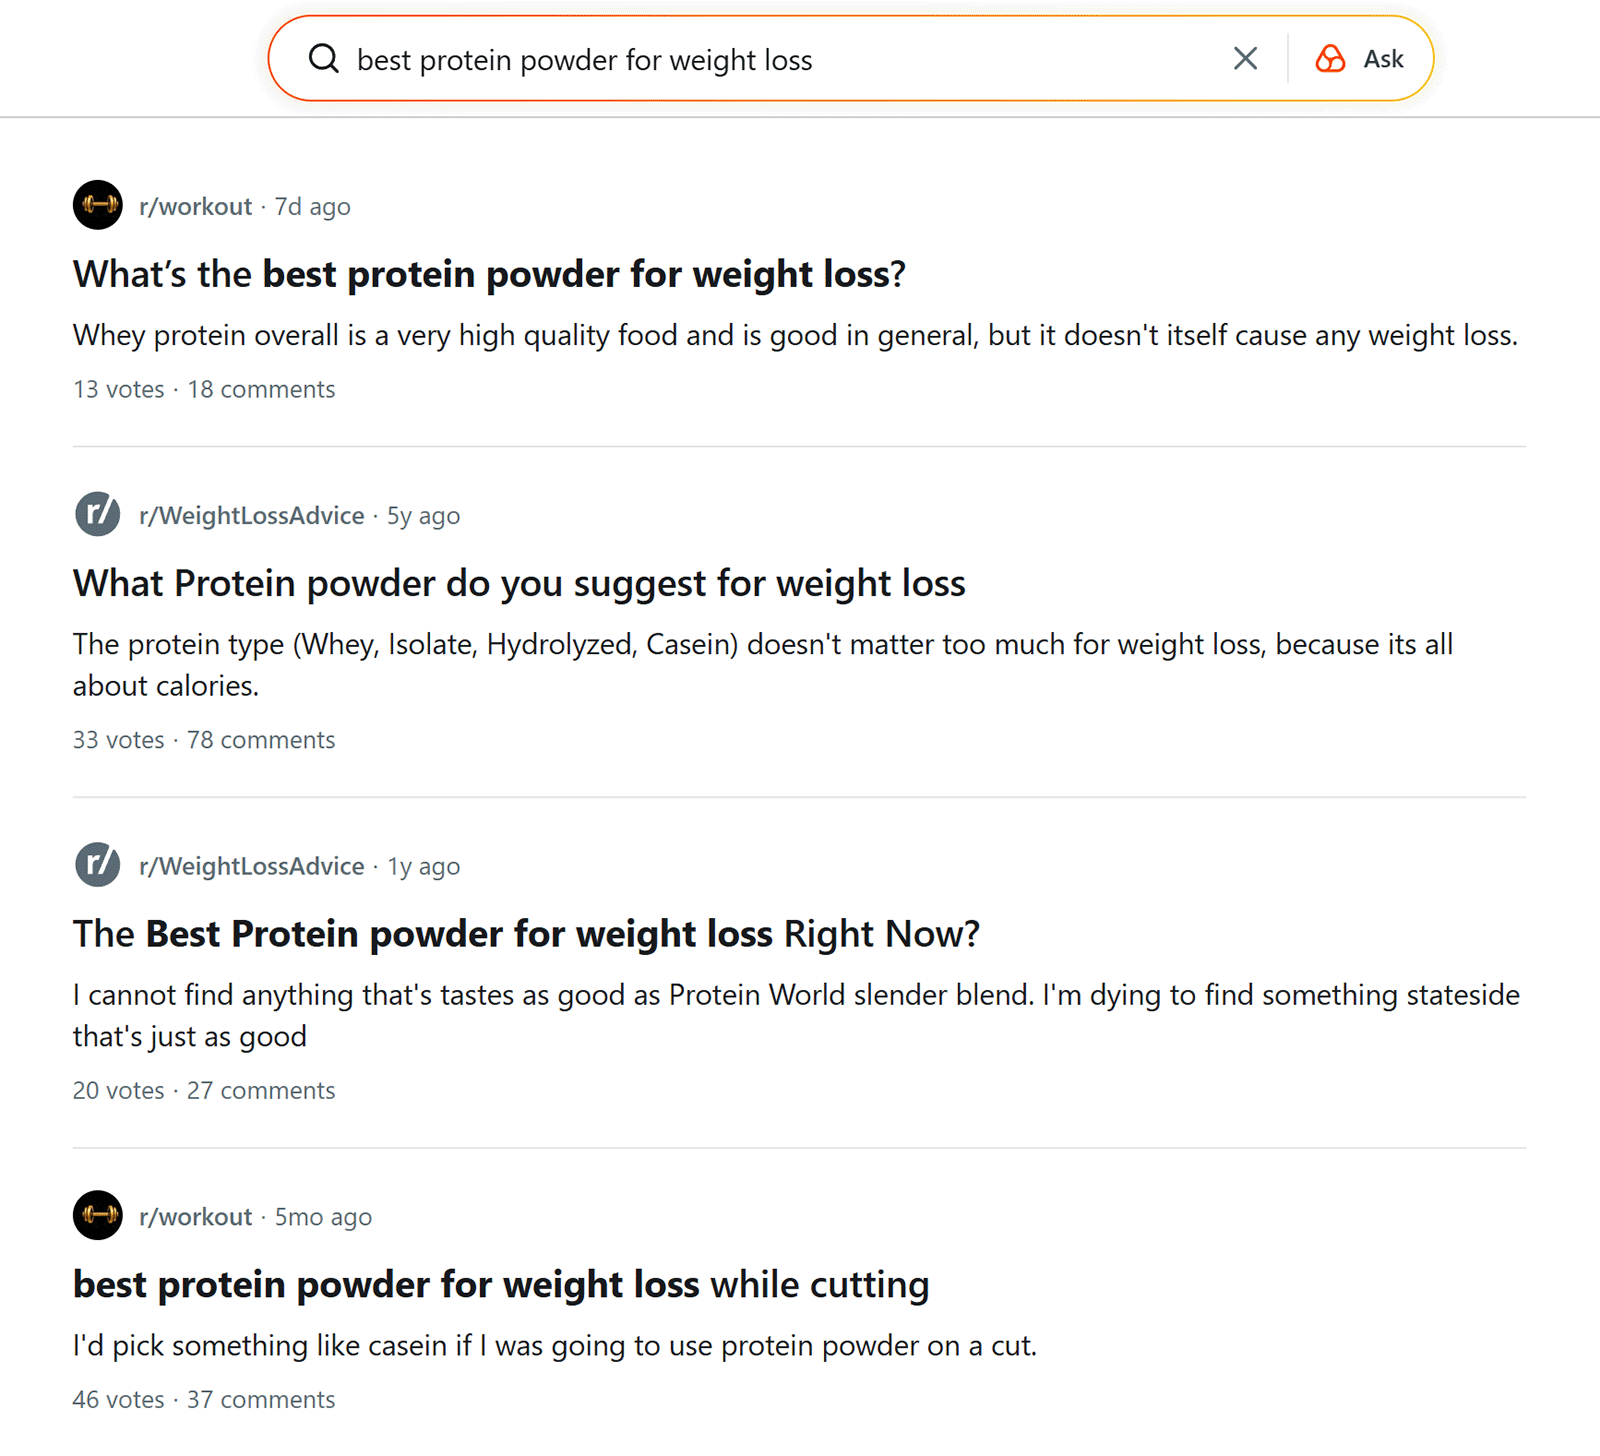View the 18 comments on the first result
This screenshot has height=1456, width=1600.
coord(261,389)
